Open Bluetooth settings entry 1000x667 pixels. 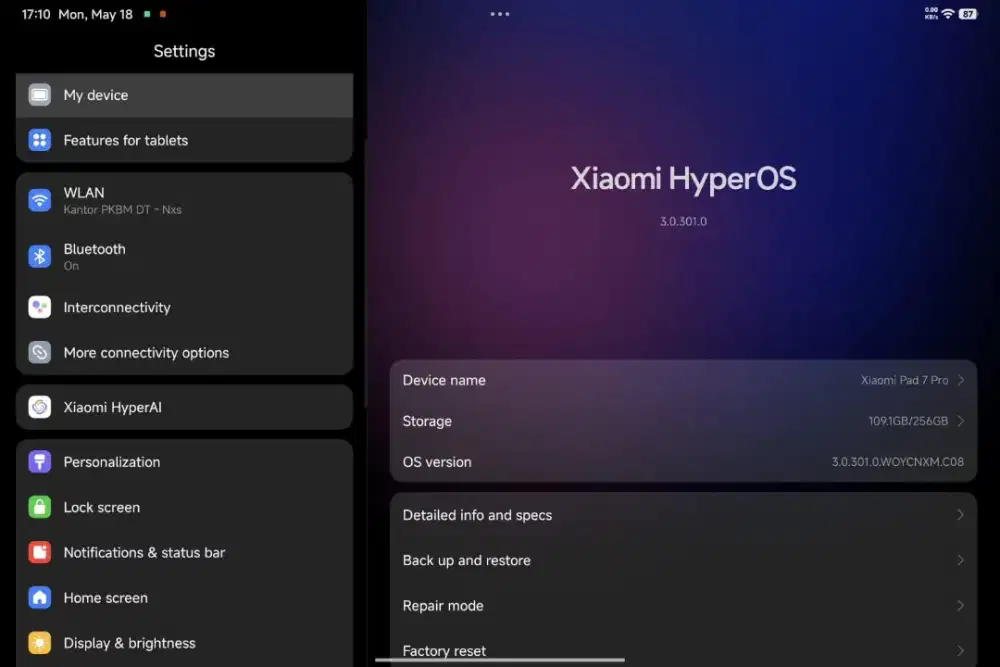point(184,256)
